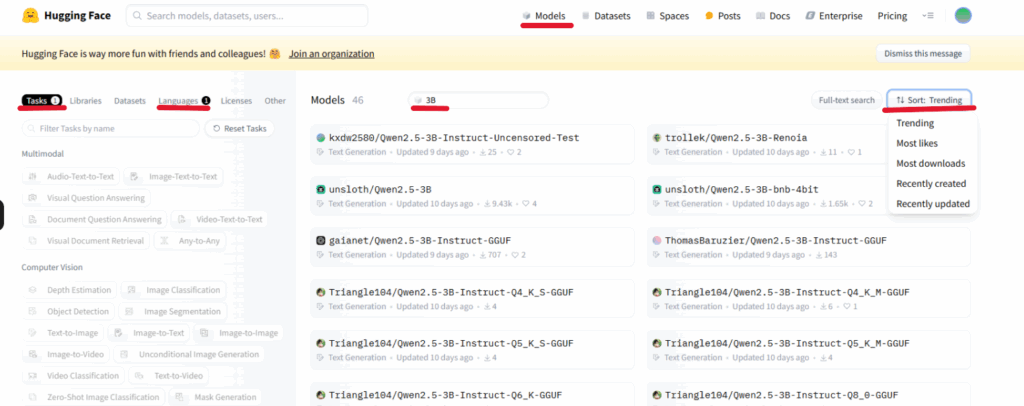The height and width of the screenshot is (406, 1024).
Task: Open the user profile avatar menu
Action: coord(963,16)
